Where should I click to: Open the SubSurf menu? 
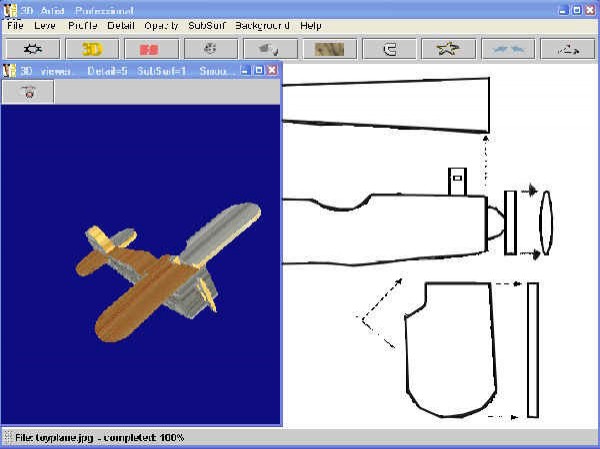207,26
